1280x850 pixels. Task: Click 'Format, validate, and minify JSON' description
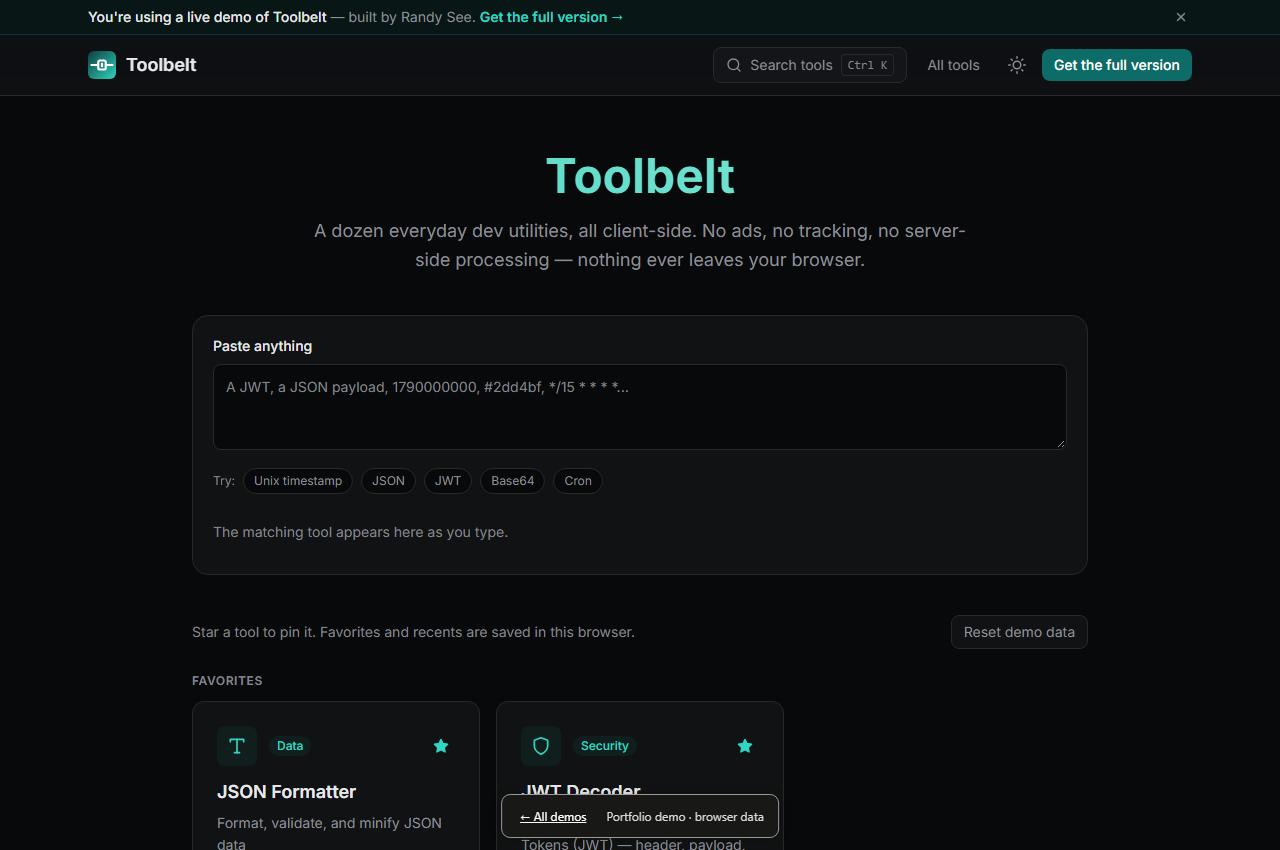329,833
